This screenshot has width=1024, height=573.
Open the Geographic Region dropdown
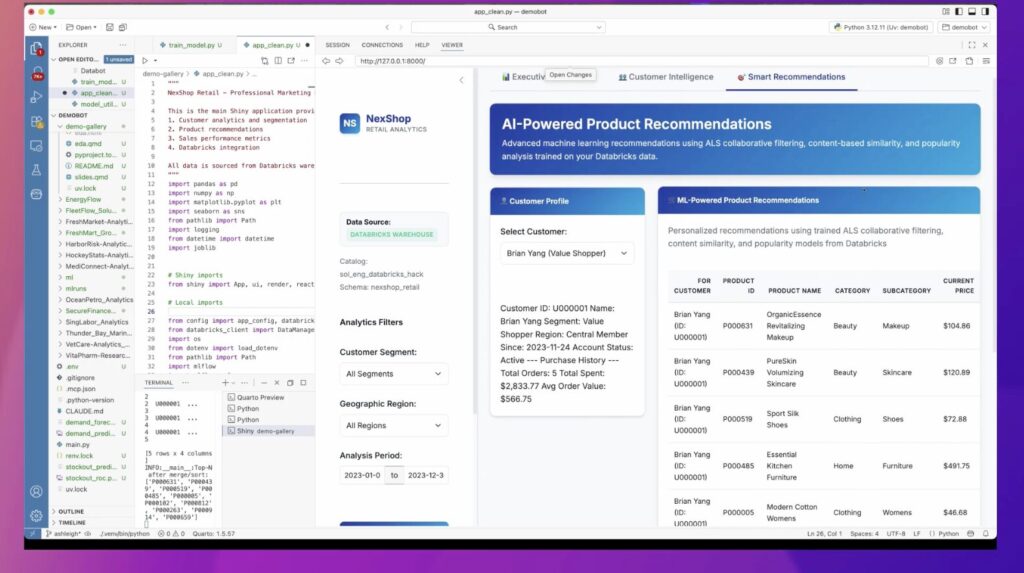coord(394,425)
